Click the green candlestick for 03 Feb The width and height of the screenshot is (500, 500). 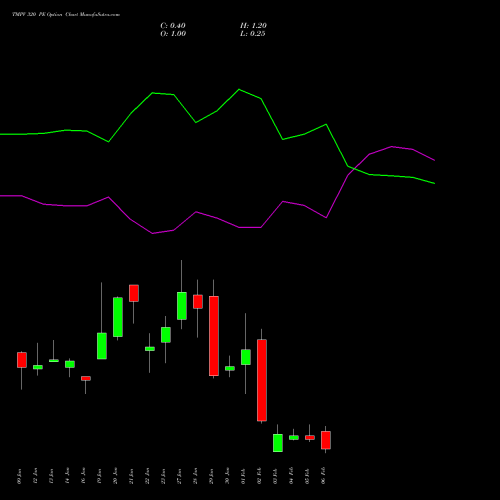click(x=278, y=443)
